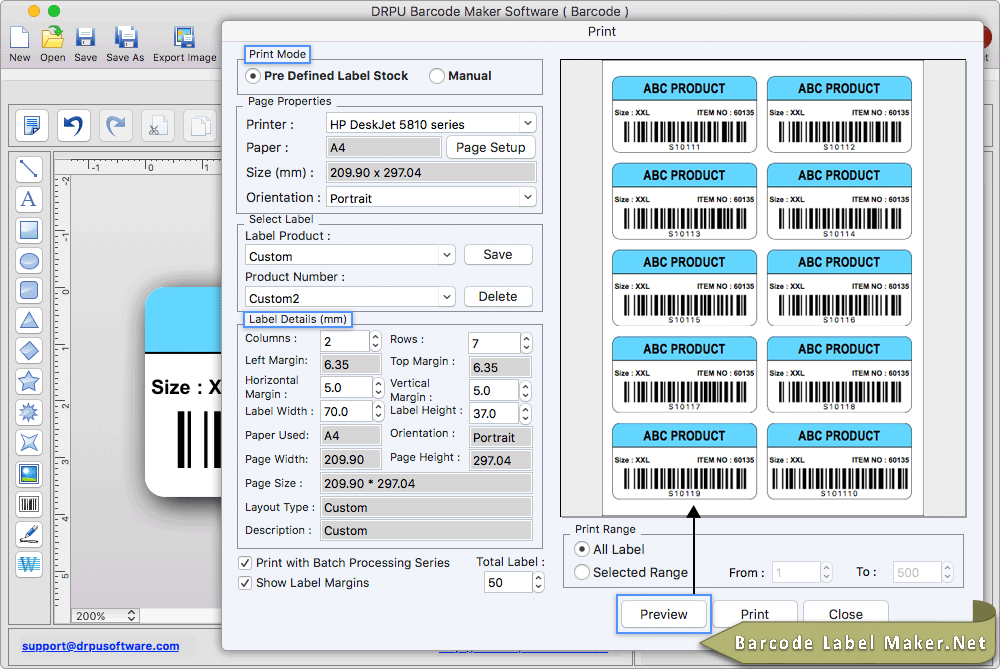Click the Total Label 50 field
The height and width of the screenshot is (669, 1000).
tap(508, 582)
